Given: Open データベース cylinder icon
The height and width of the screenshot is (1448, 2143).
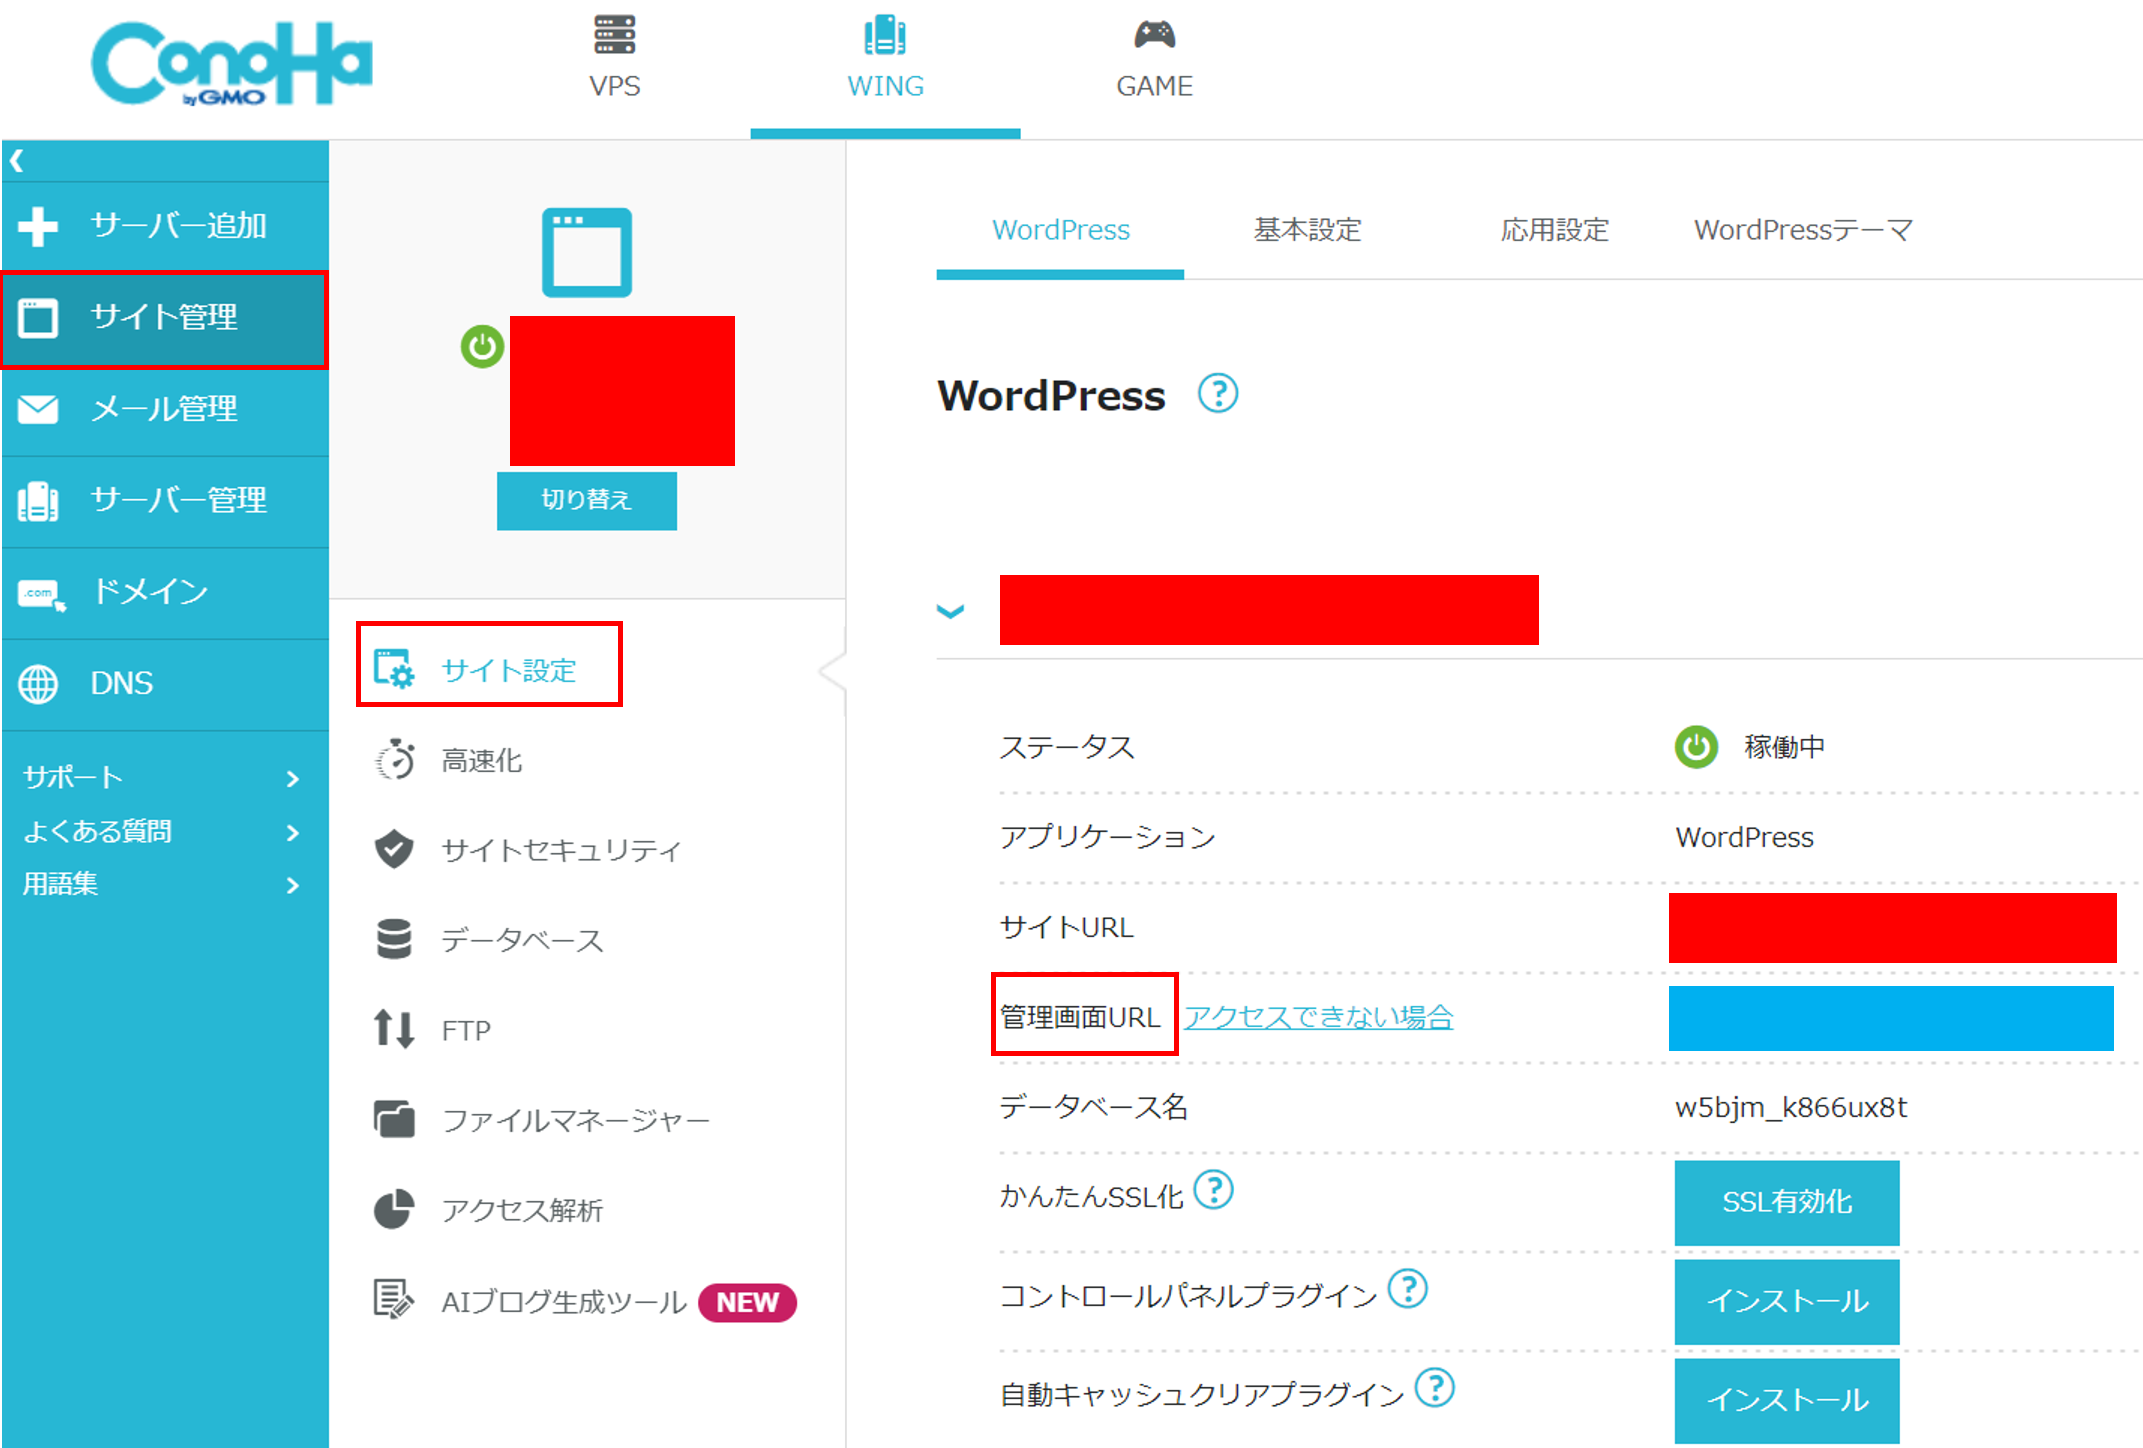Looking at the screenshot, I should (x=394, y=939).
